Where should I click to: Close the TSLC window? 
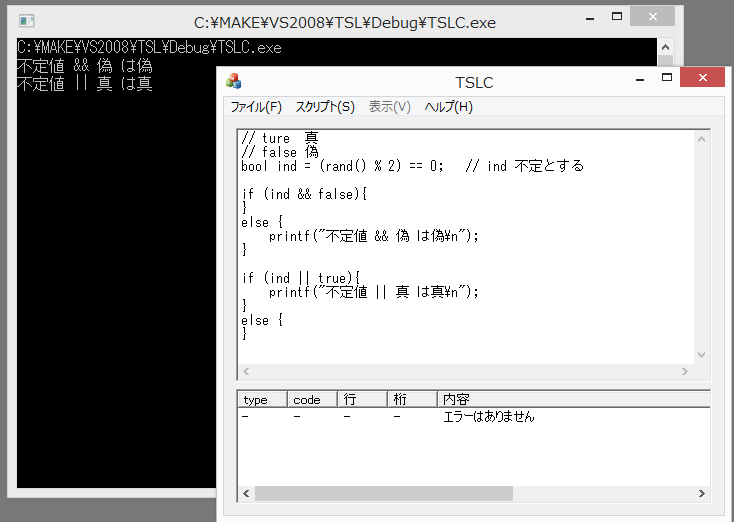(702, 77)
